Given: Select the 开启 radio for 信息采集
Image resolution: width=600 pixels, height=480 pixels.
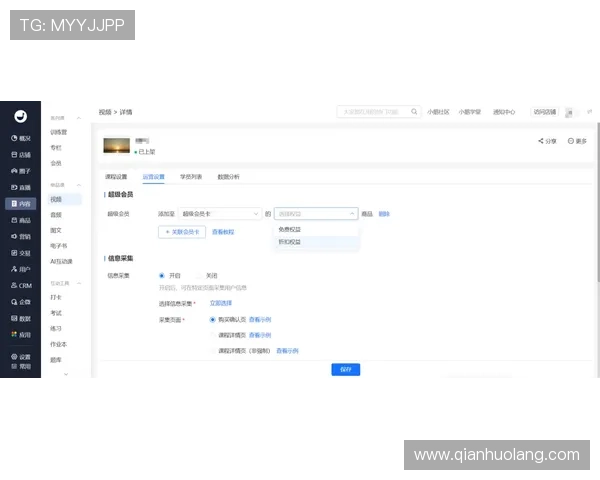Looking at the screenshot, I should pyautogui.click(x=162, y=276).
